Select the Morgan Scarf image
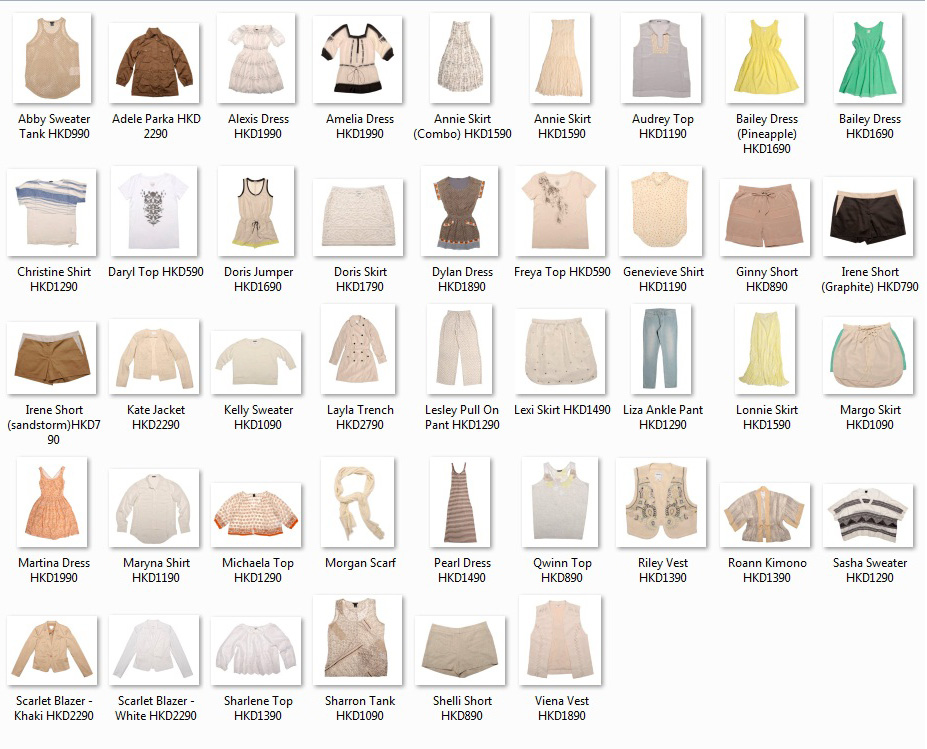The height and width of the screenshot is (749, 927). point(358,502)
